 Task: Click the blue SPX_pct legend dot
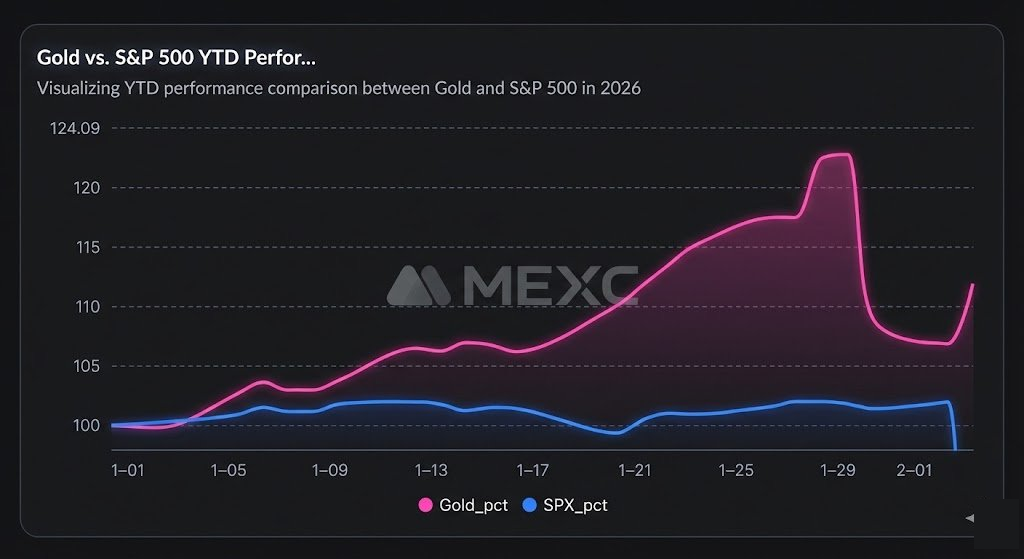tap(530, 505)
